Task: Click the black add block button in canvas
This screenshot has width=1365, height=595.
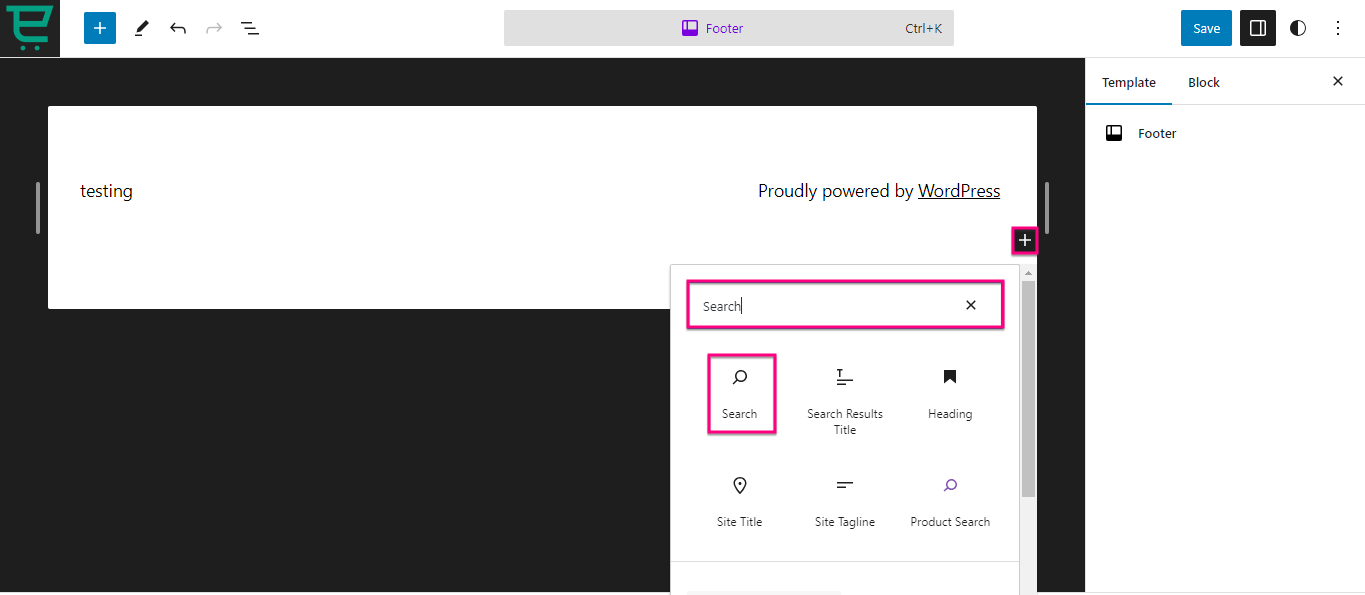Action: click(1024, 240)
